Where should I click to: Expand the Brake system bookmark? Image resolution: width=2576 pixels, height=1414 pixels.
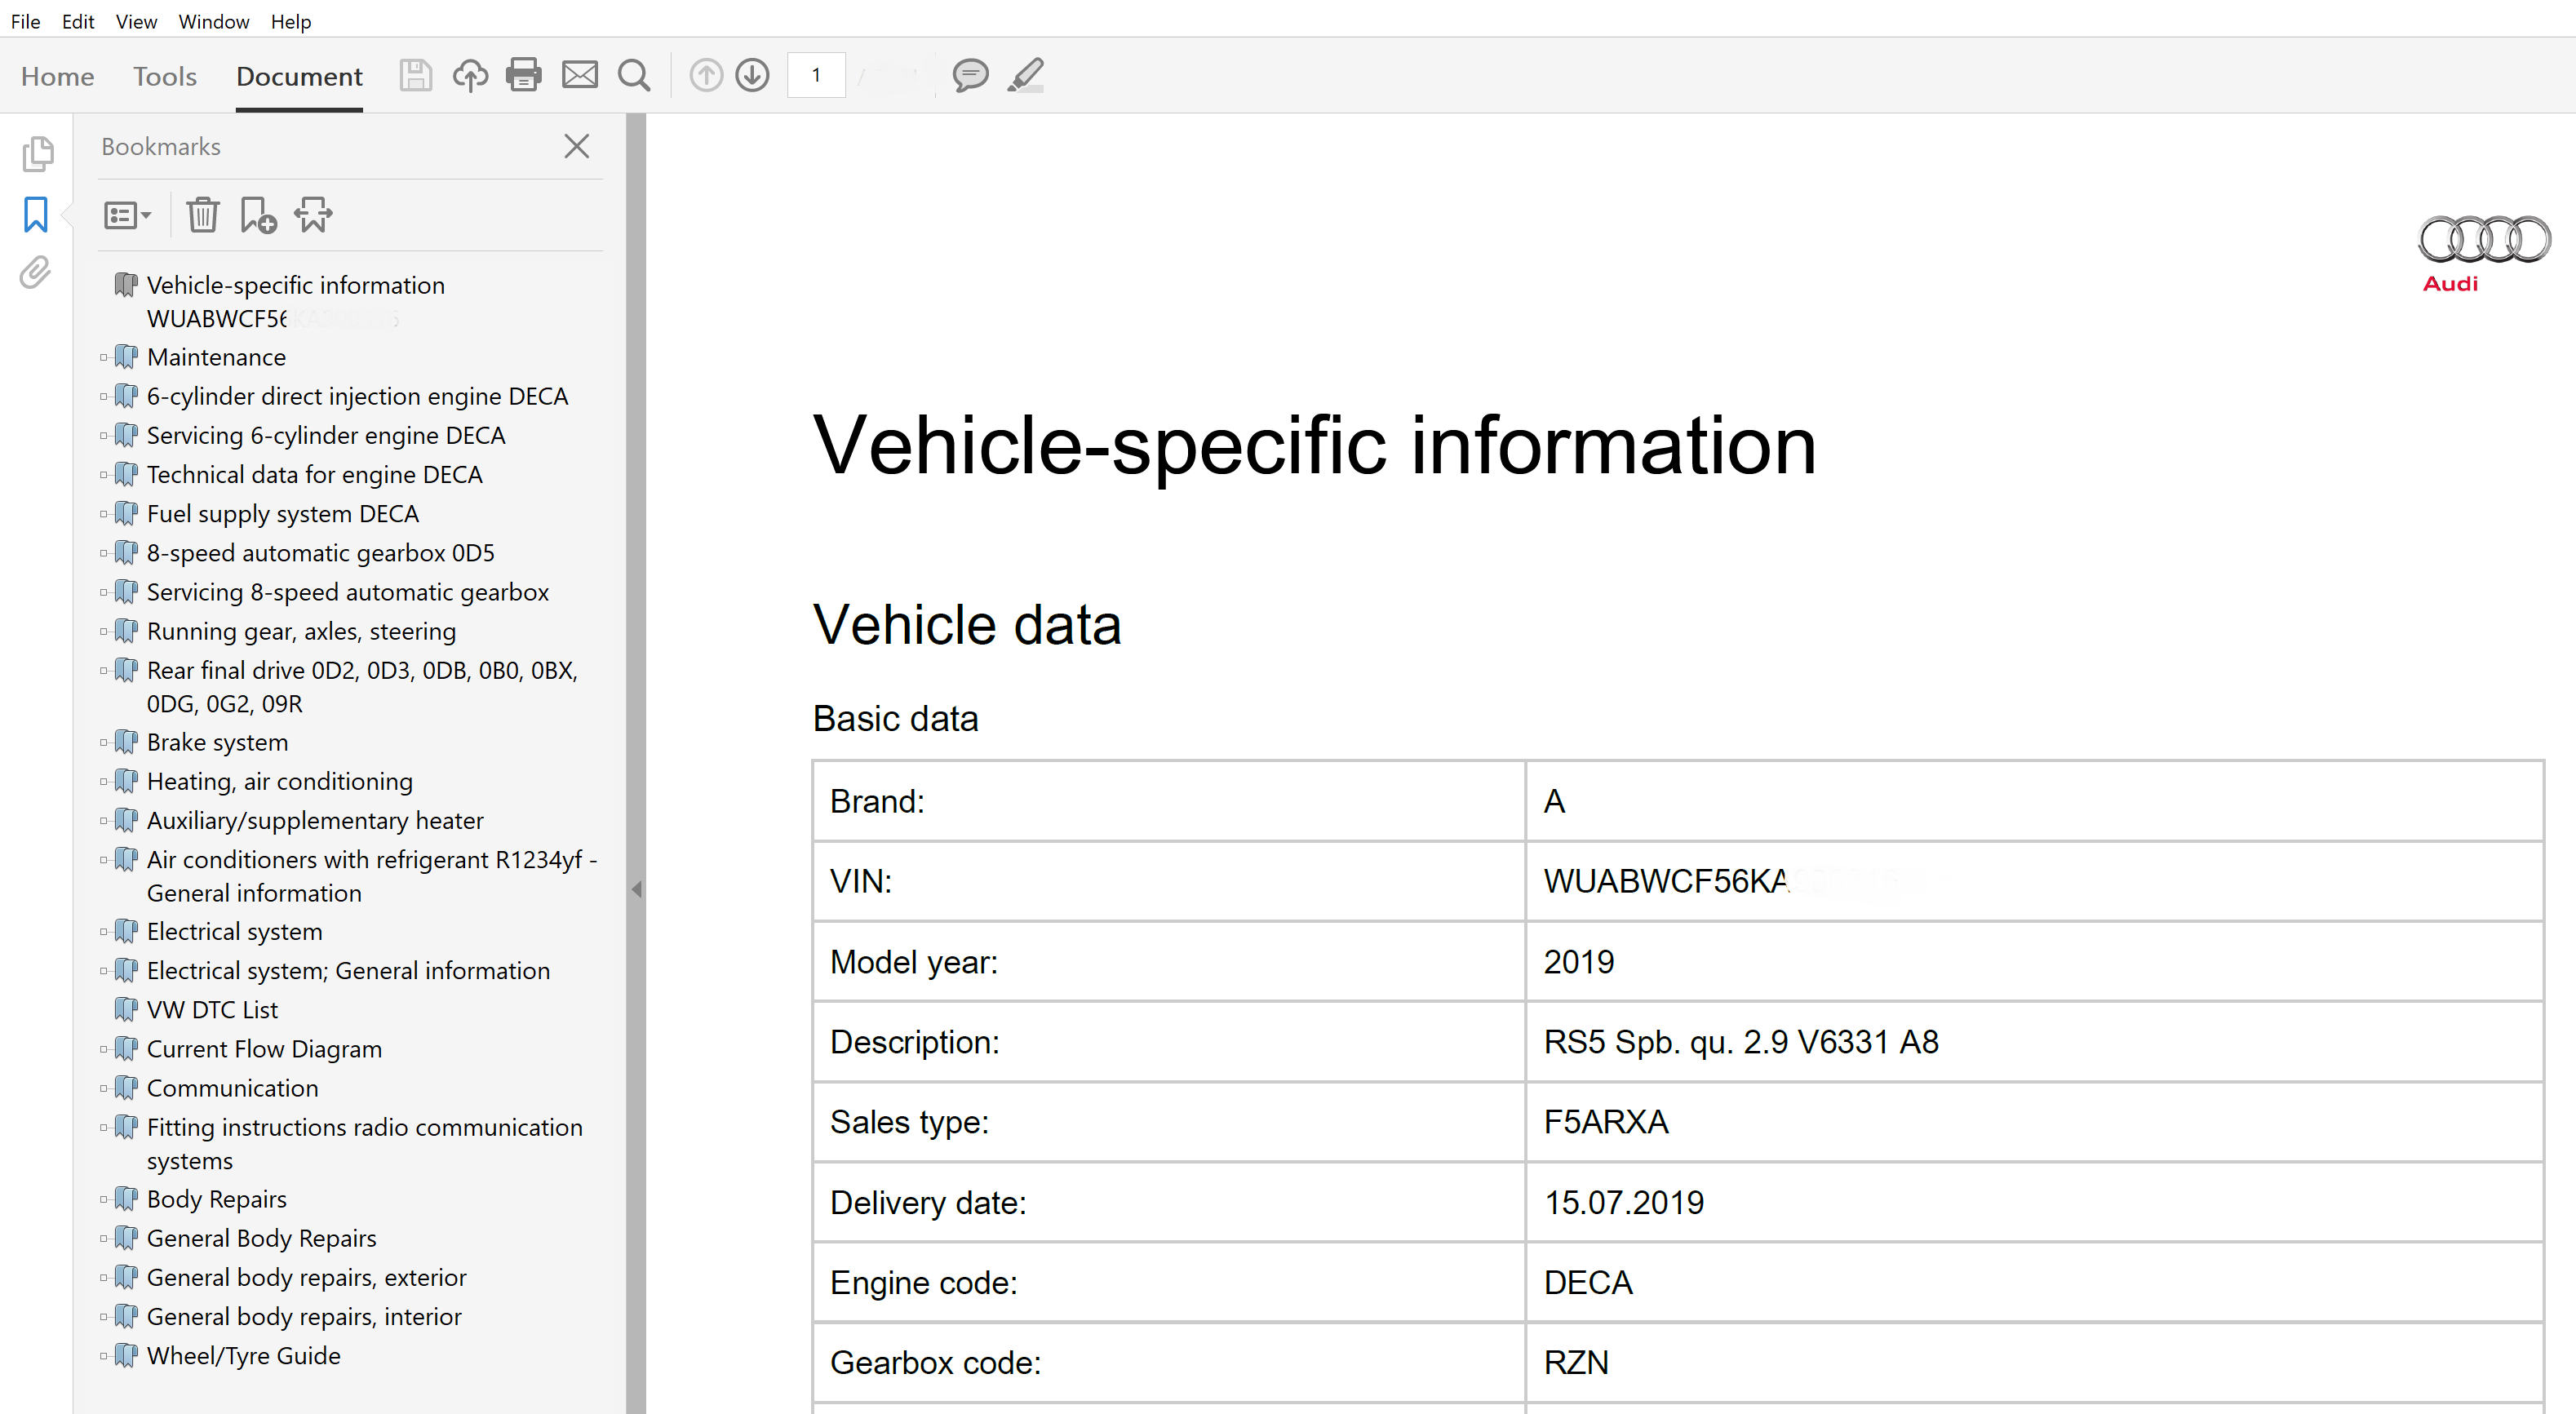[103, 742]
